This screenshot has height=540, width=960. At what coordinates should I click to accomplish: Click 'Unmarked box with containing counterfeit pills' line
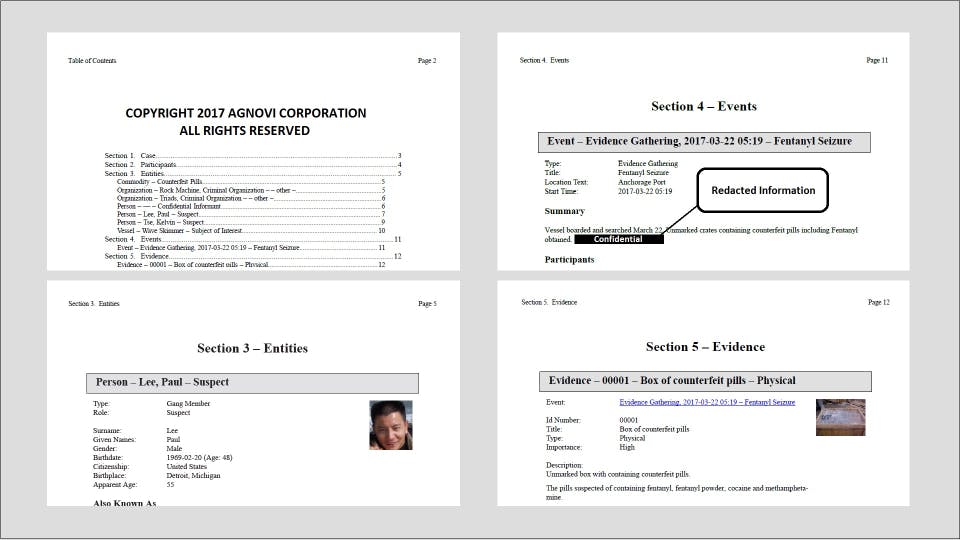pos(618,474)
